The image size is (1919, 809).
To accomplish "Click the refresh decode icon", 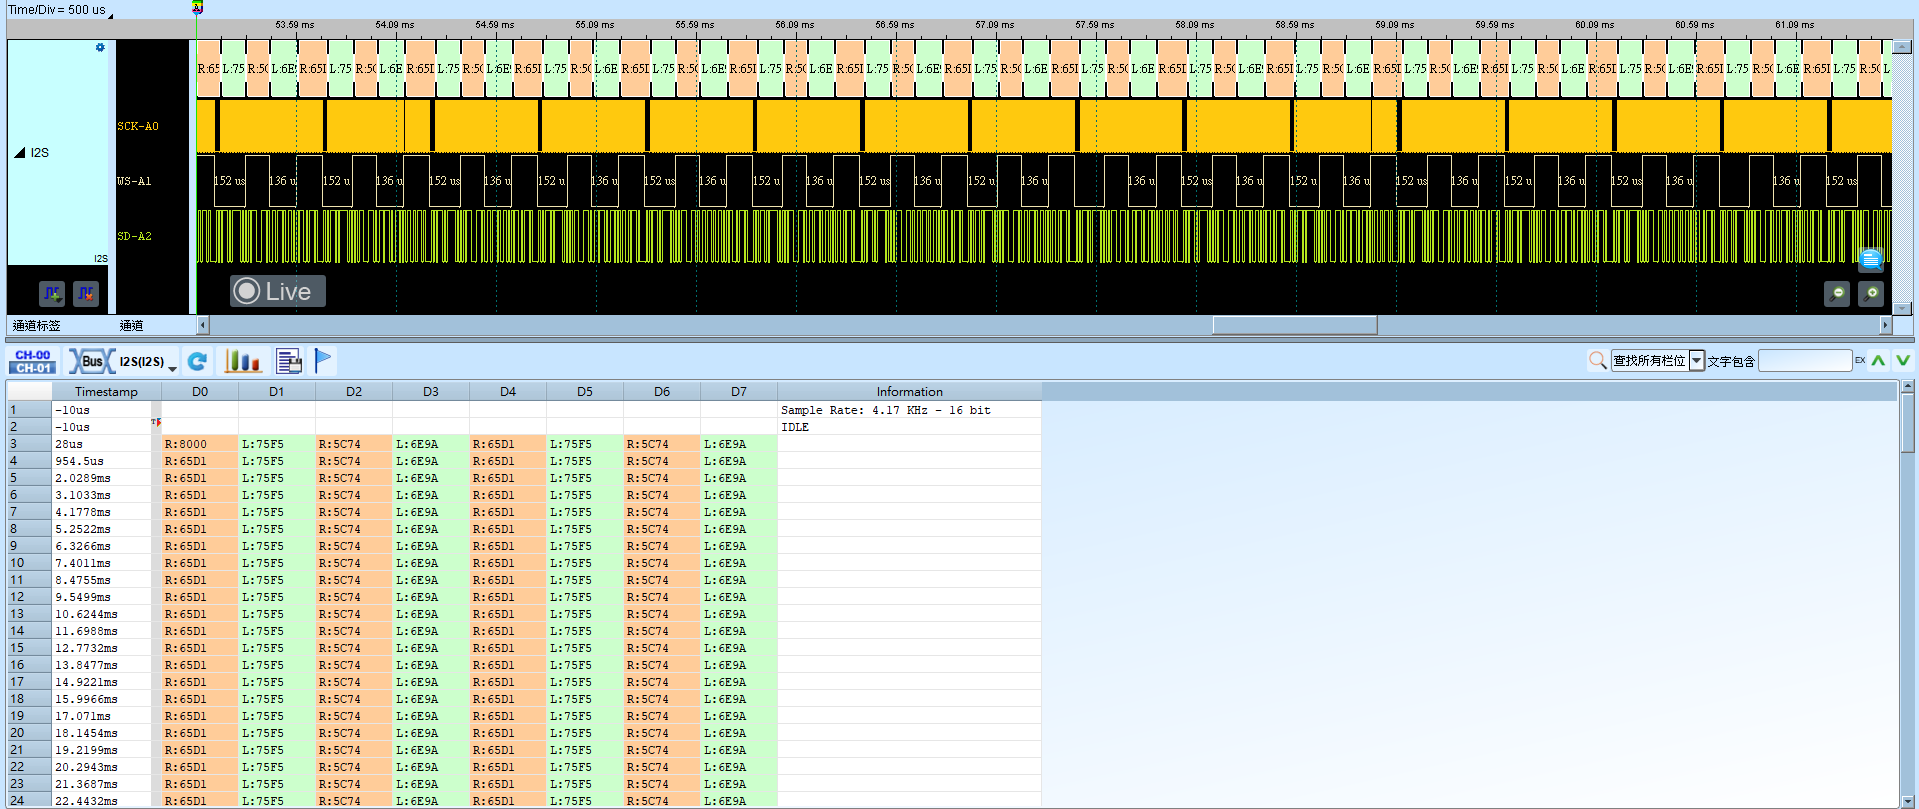I will pos(198,361).
